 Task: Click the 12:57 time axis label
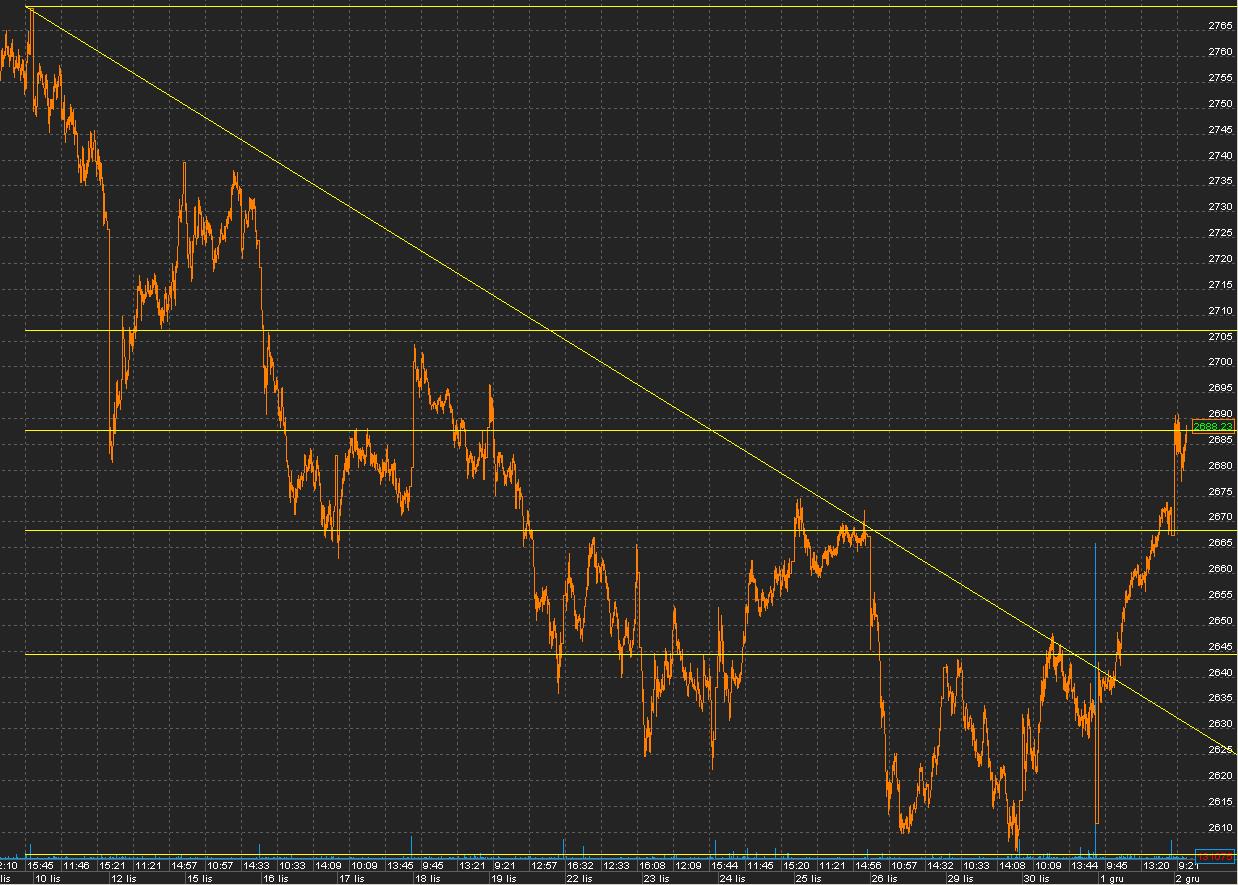[544, 865]
